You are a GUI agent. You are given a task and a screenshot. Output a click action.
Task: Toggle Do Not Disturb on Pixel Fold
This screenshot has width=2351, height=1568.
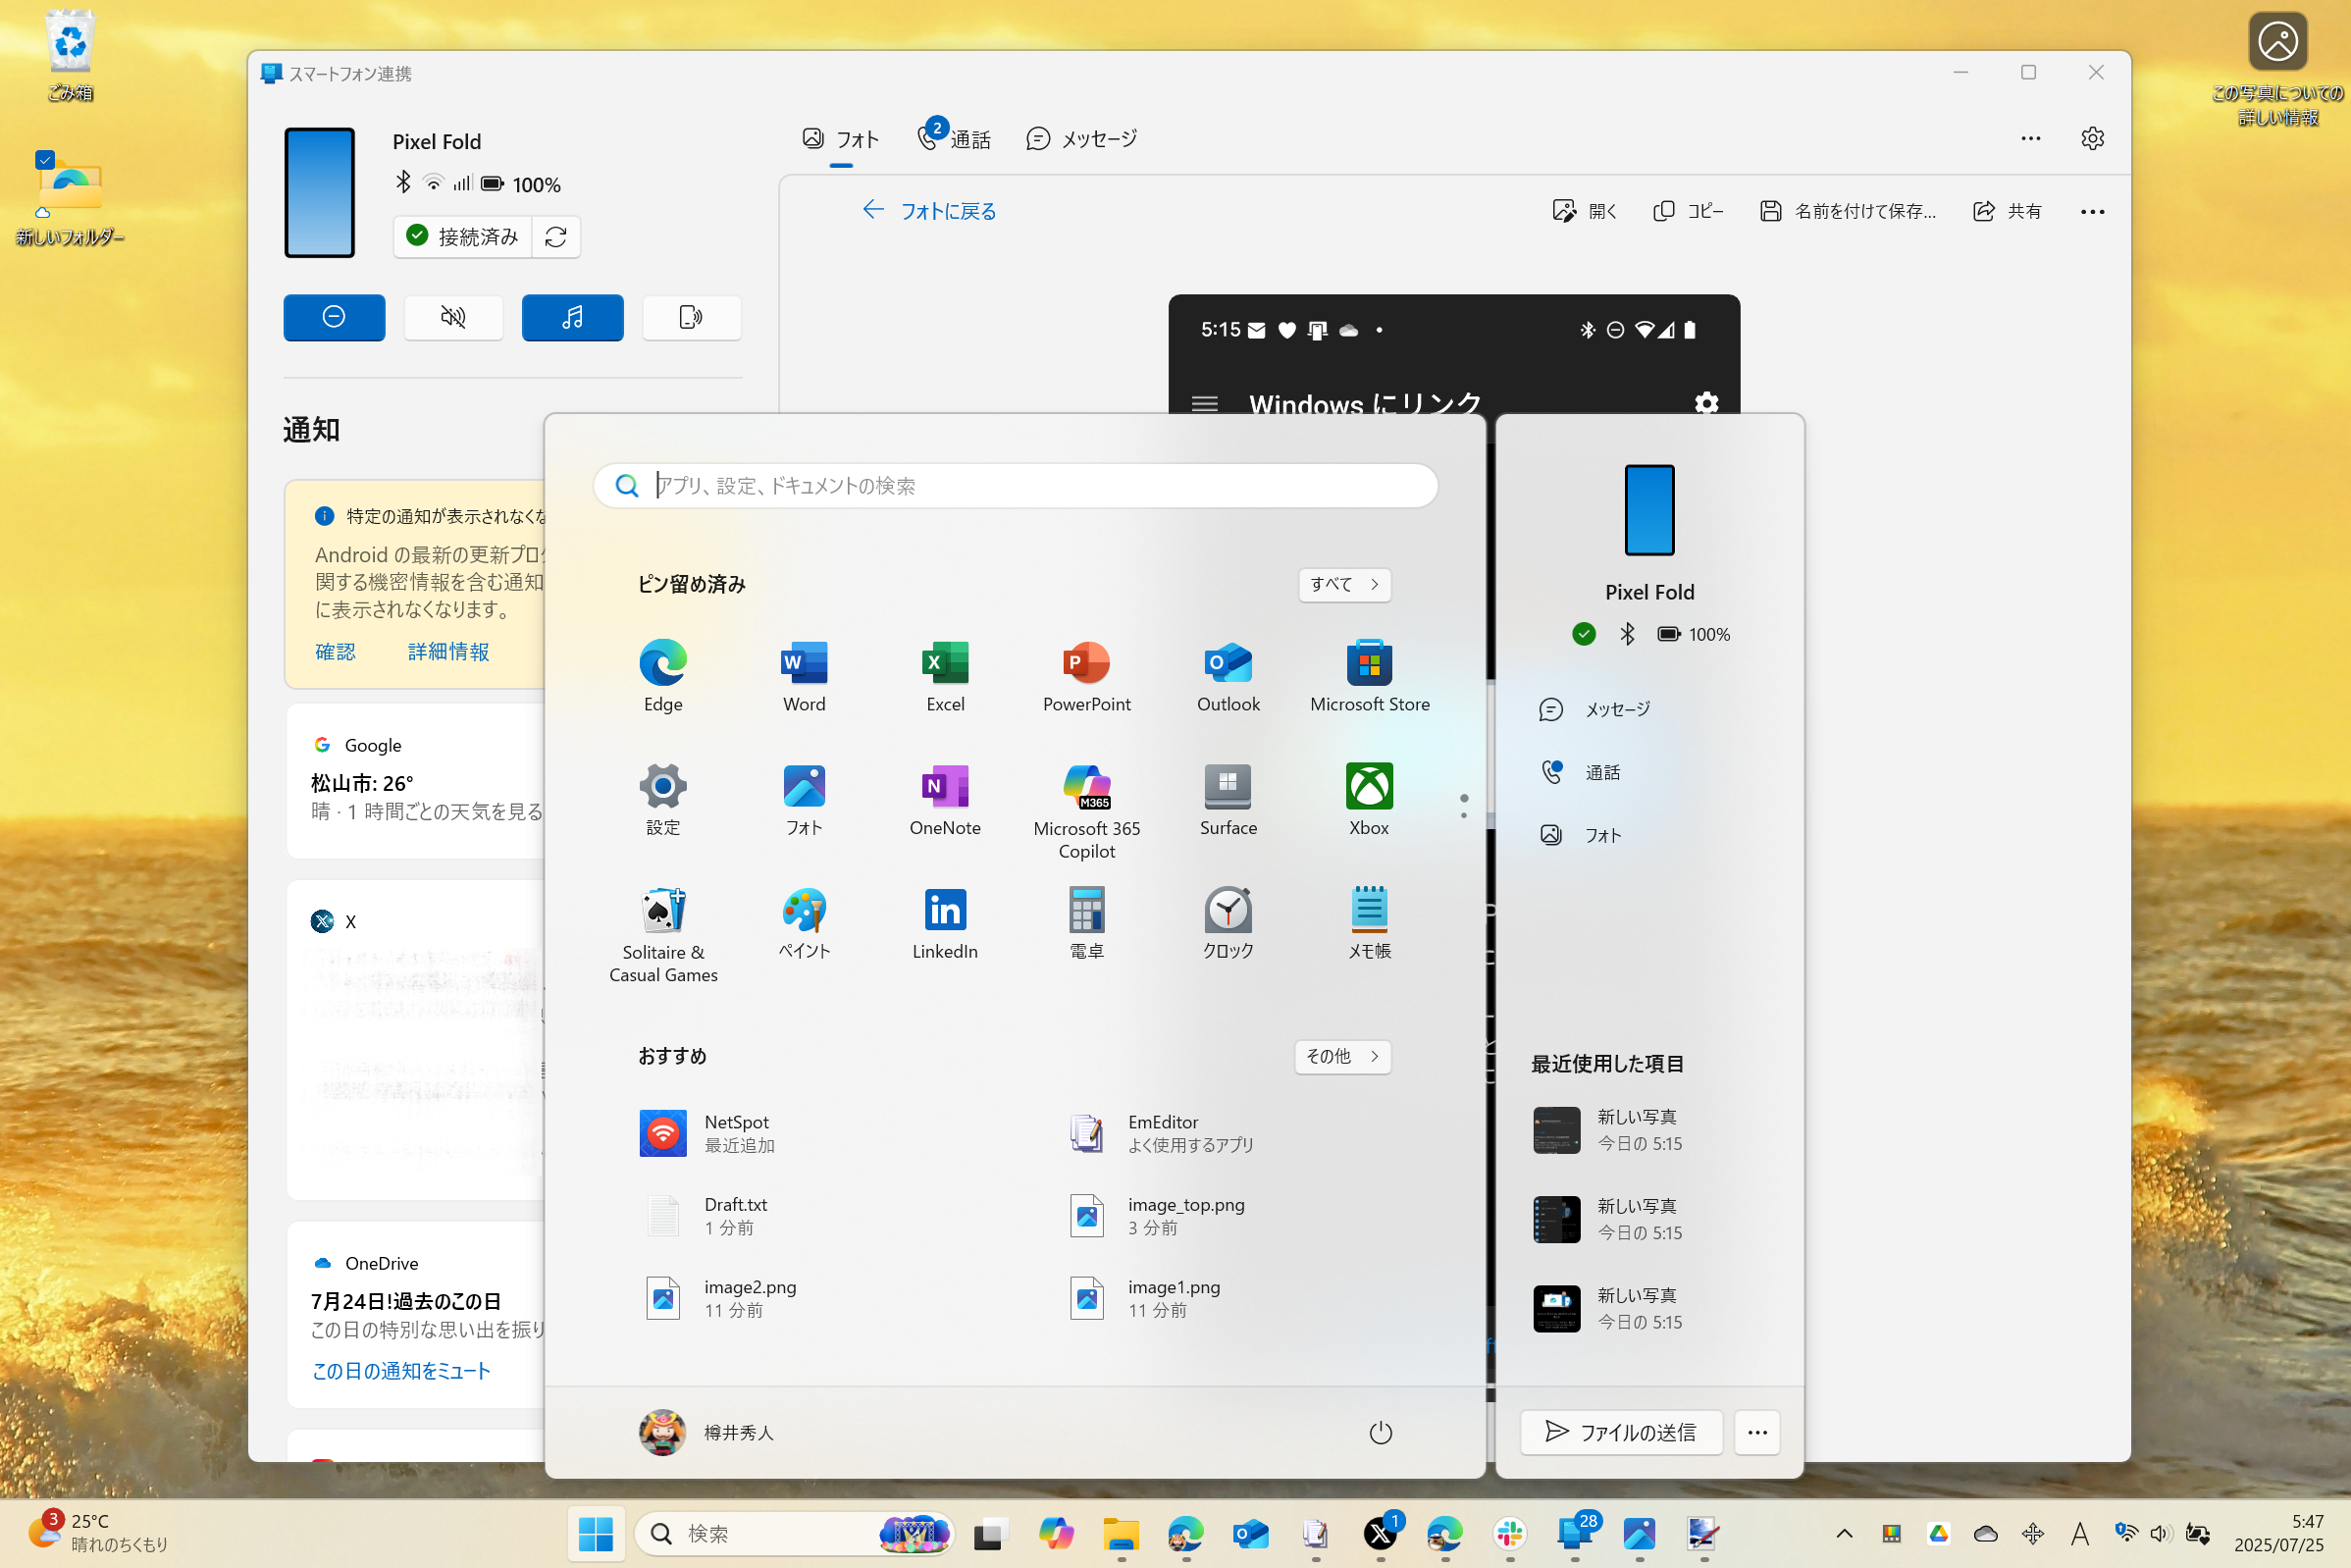(x=334, y=317)
